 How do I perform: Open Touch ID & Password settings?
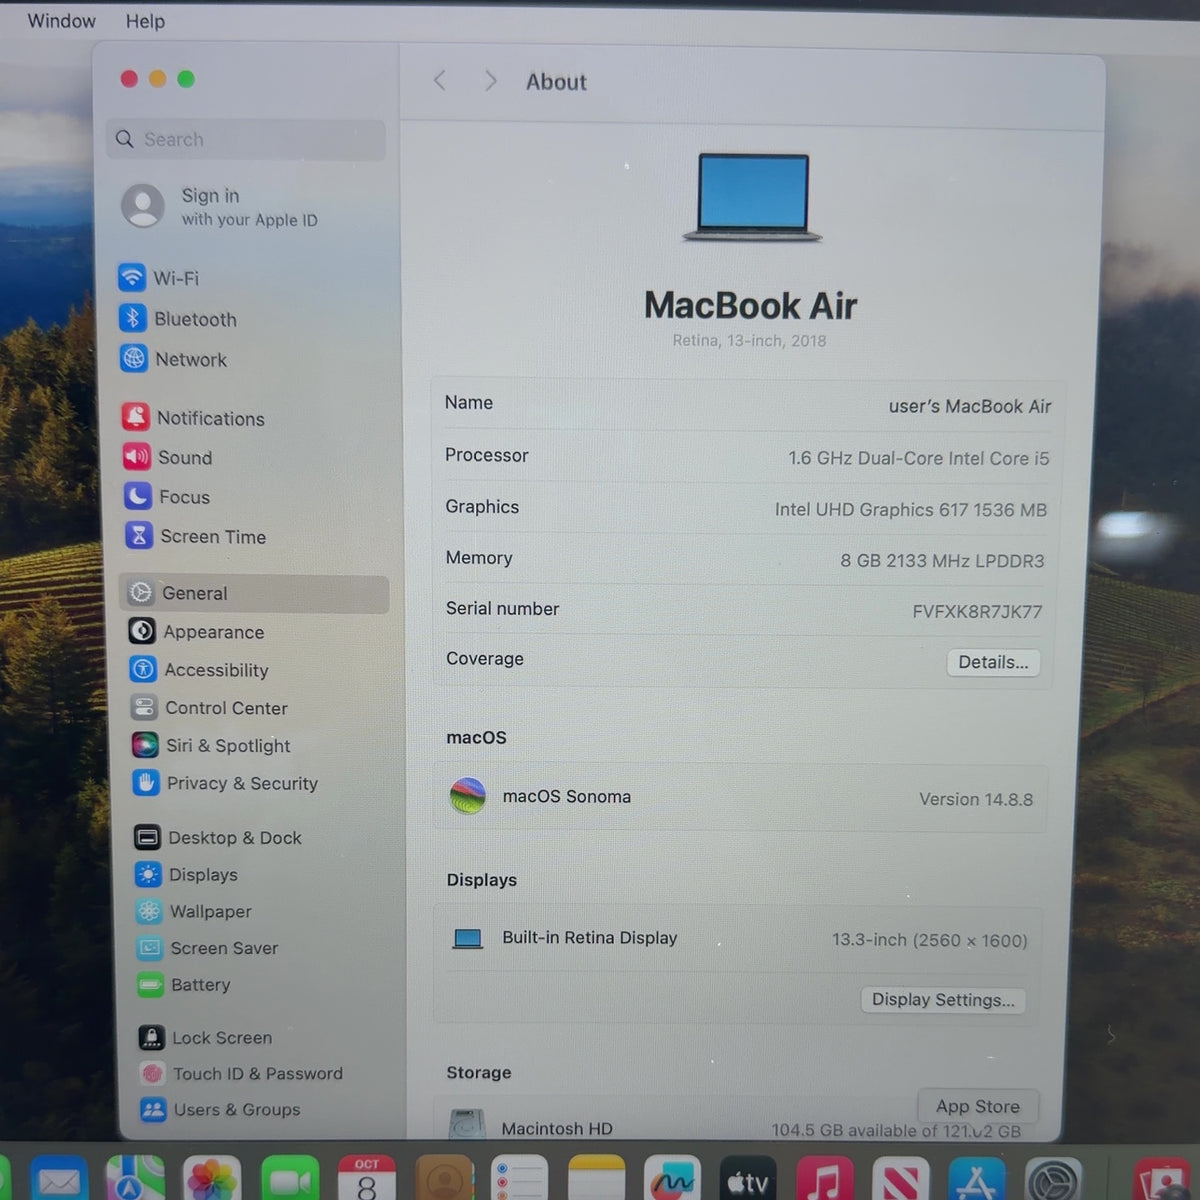pyautogui.click(x=242, y=1073)
